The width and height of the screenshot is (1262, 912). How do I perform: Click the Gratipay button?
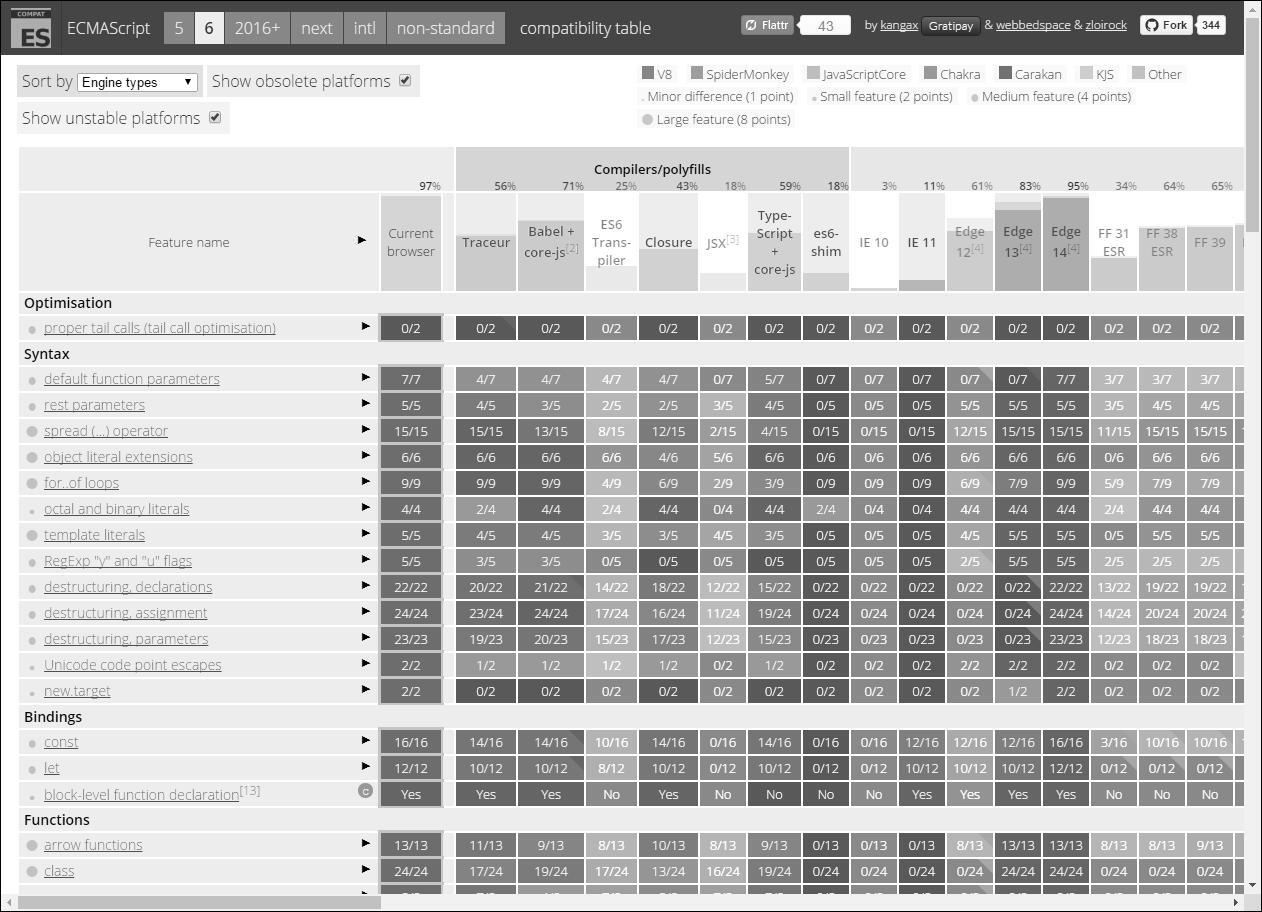tap(950, 26)
